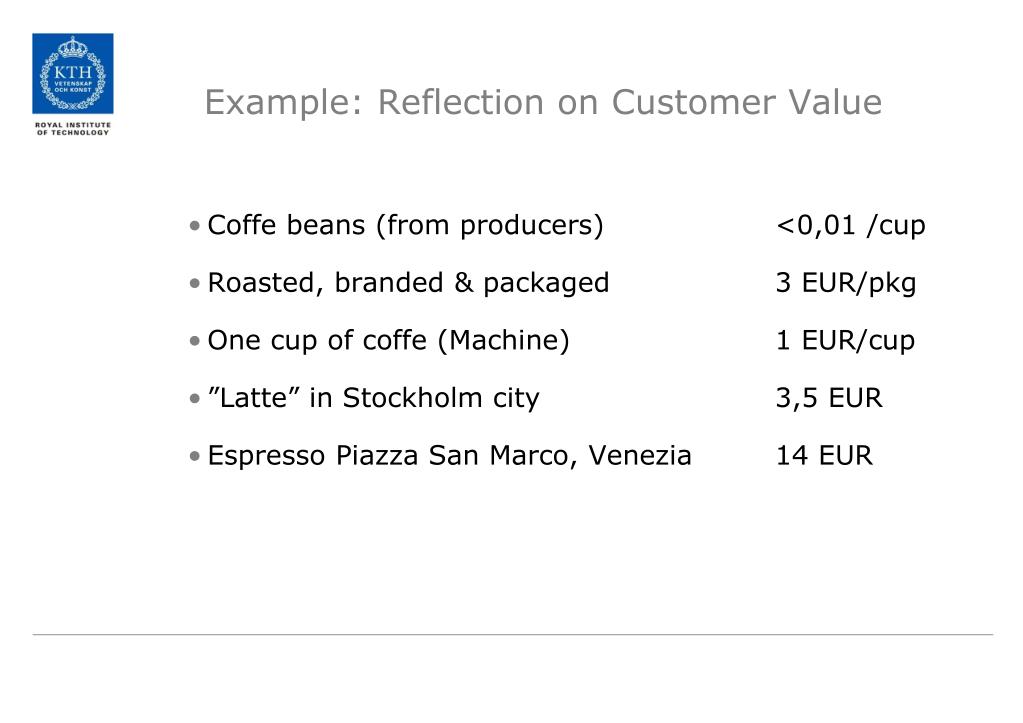Click the horizontal footer divider line
The width and height of the screenshot is (1023, 723).
(513, 634)
